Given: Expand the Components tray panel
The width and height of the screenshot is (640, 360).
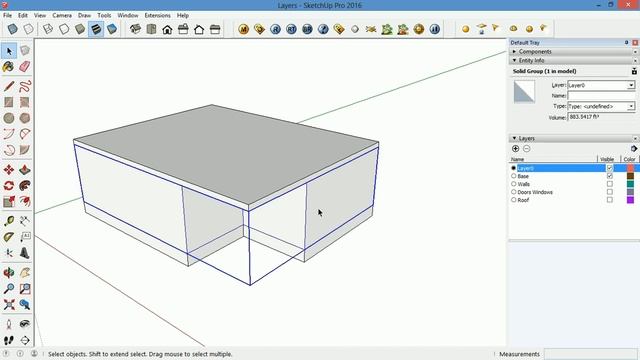Looking at the screenshot, I should (514, 52).
